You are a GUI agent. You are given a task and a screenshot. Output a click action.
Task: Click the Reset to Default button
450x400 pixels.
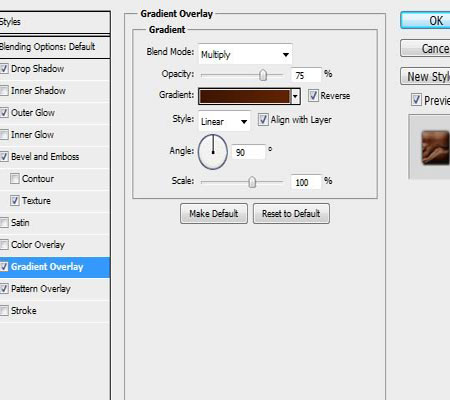(291, 214)
